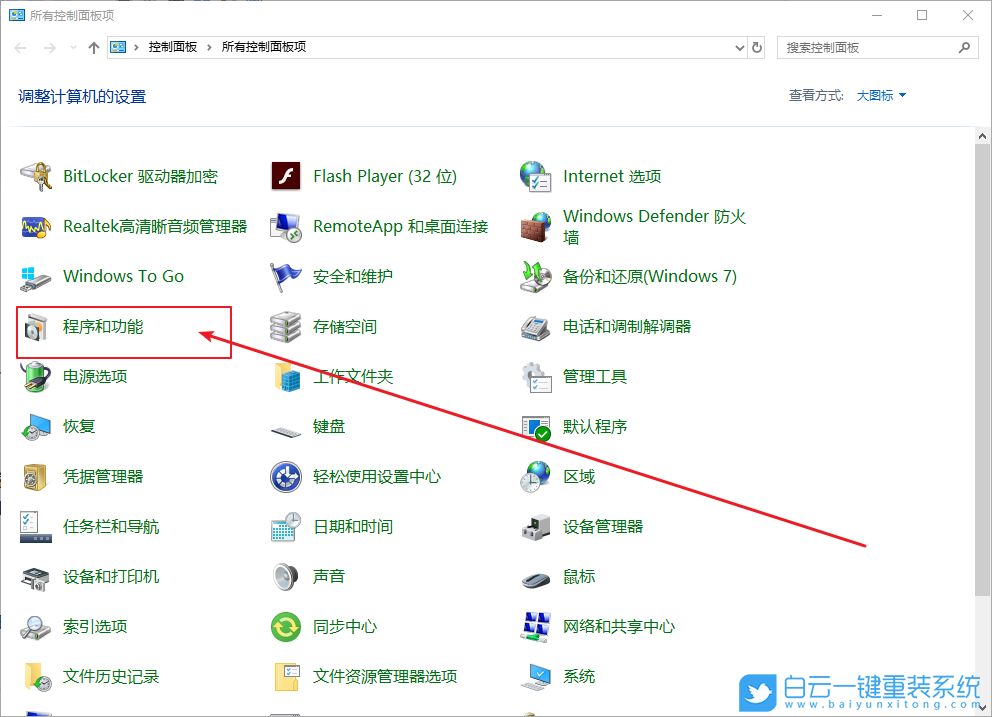Viewport: 992px width, 717px height.
Task: Launch Realtek高清晰音频管理器
Action: [x=155, y=226]
